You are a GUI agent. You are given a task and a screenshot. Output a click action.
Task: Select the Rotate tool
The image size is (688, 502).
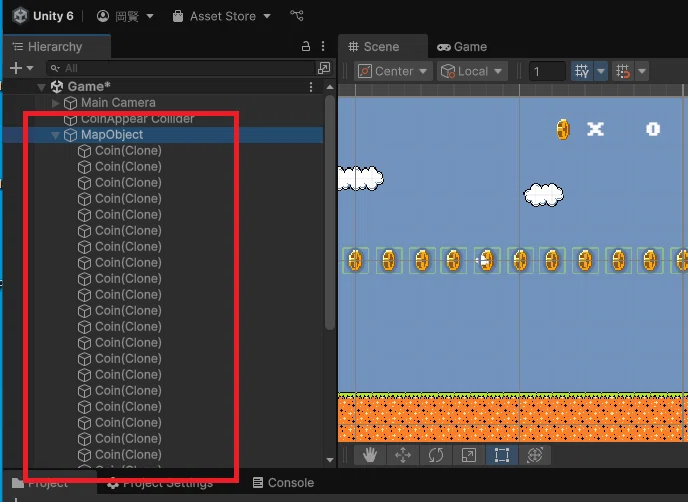pos(436,455)
